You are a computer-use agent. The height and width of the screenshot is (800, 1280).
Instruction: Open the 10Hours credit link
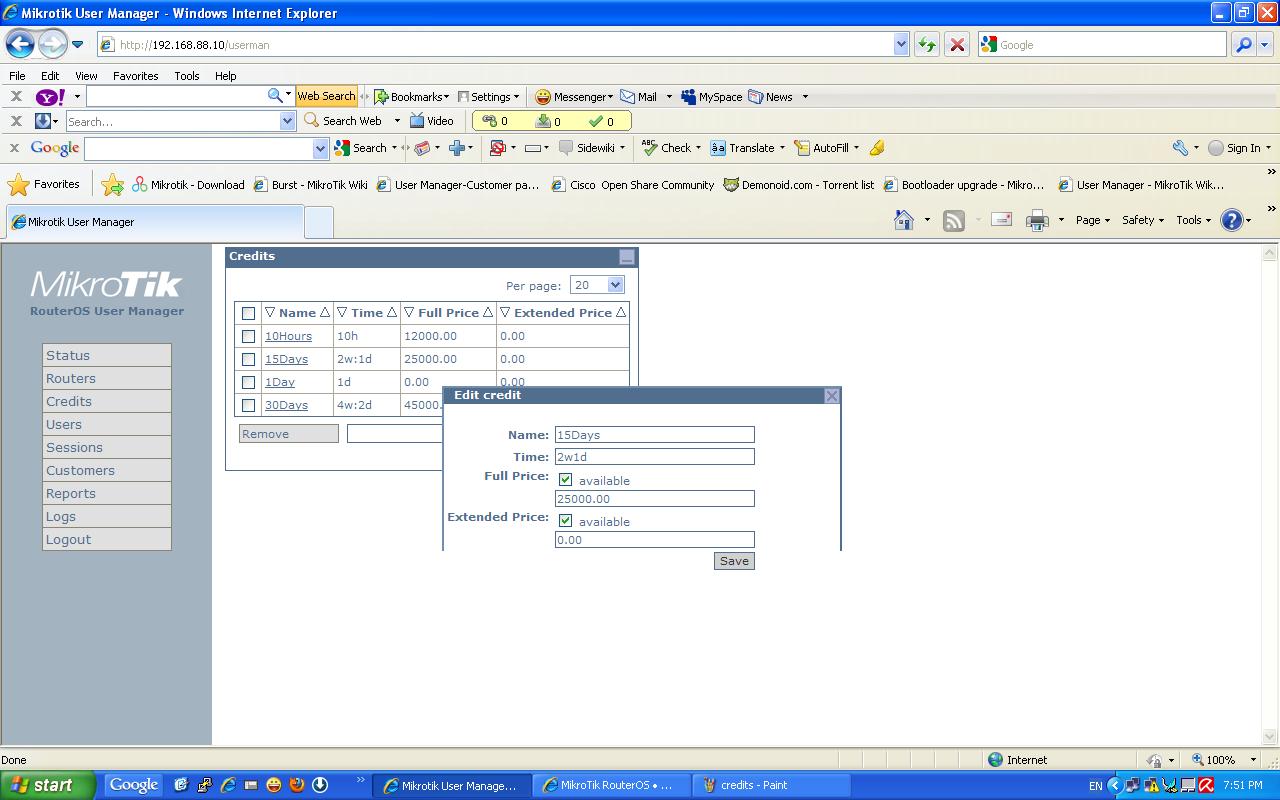[288, 336]
